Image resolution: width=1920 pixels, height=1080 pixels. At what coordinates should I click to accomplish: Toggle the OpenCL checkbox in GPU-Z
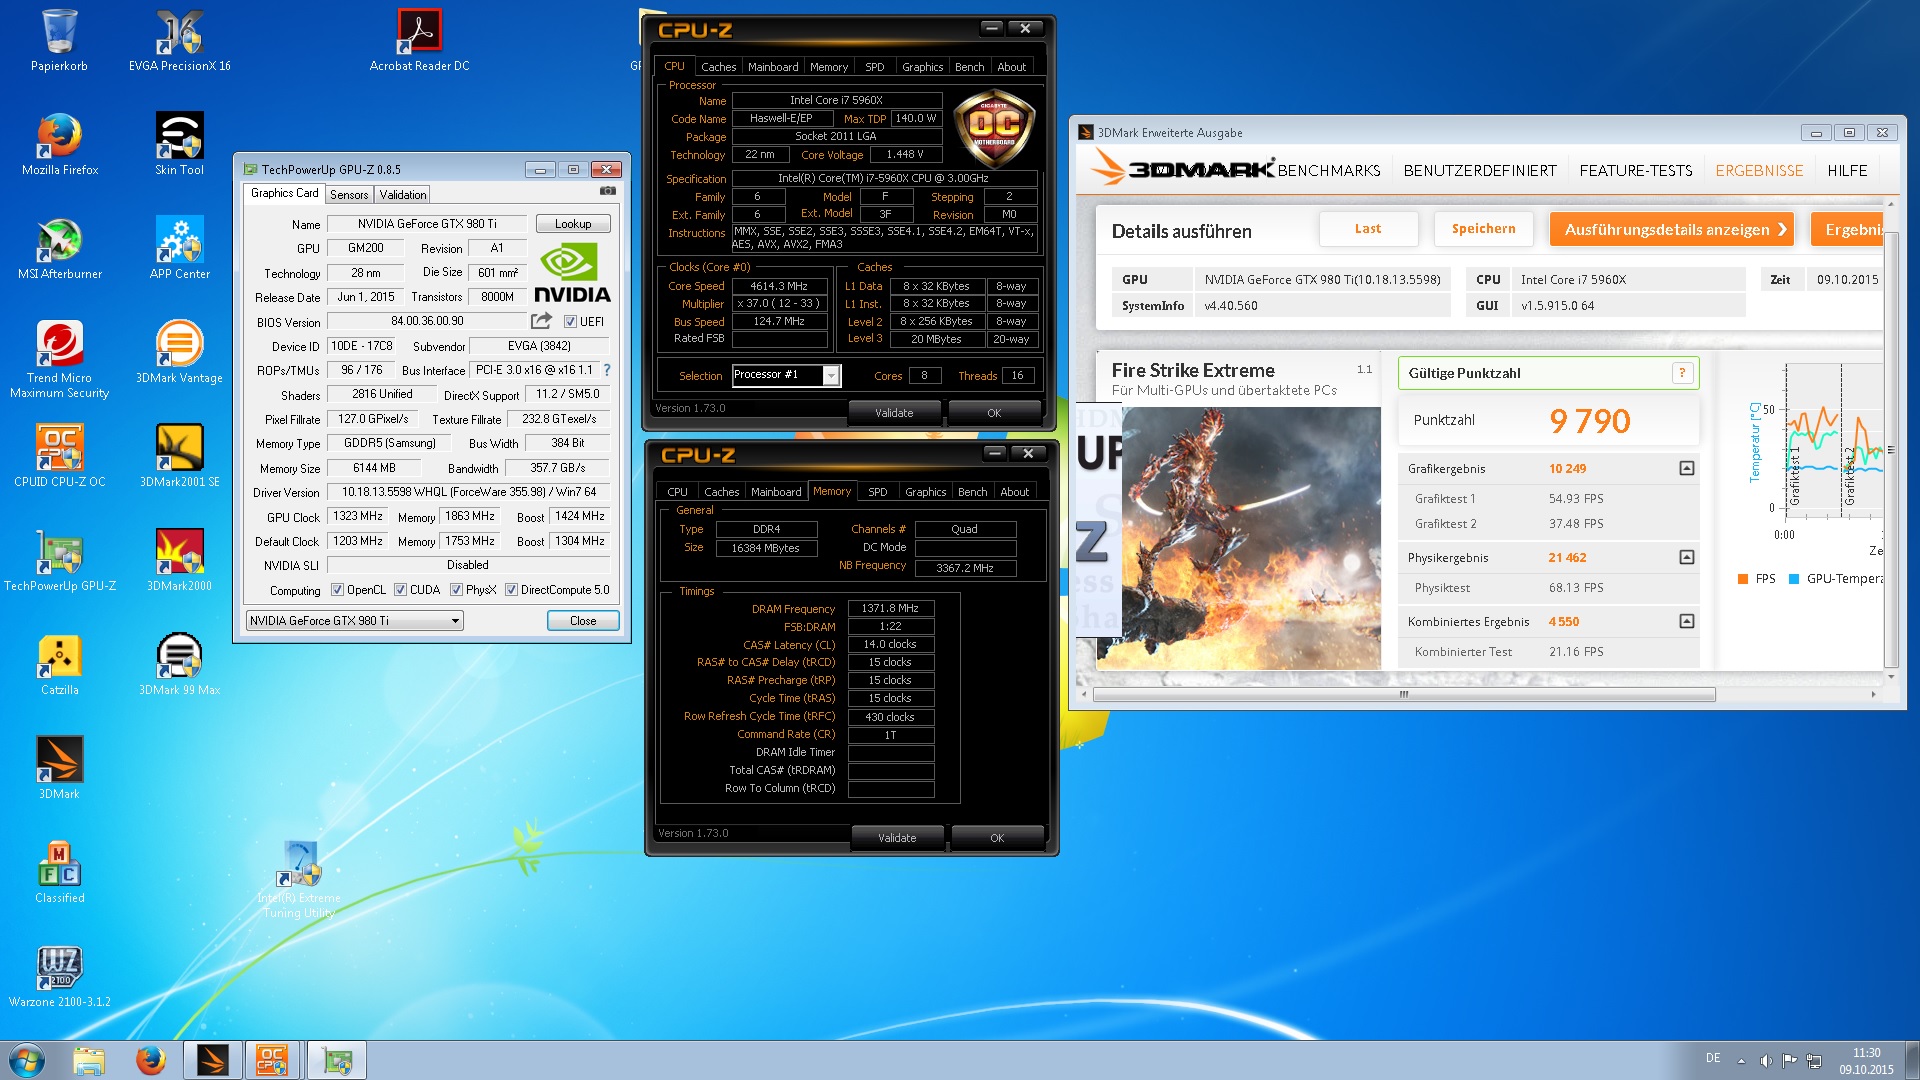(337, 590)
